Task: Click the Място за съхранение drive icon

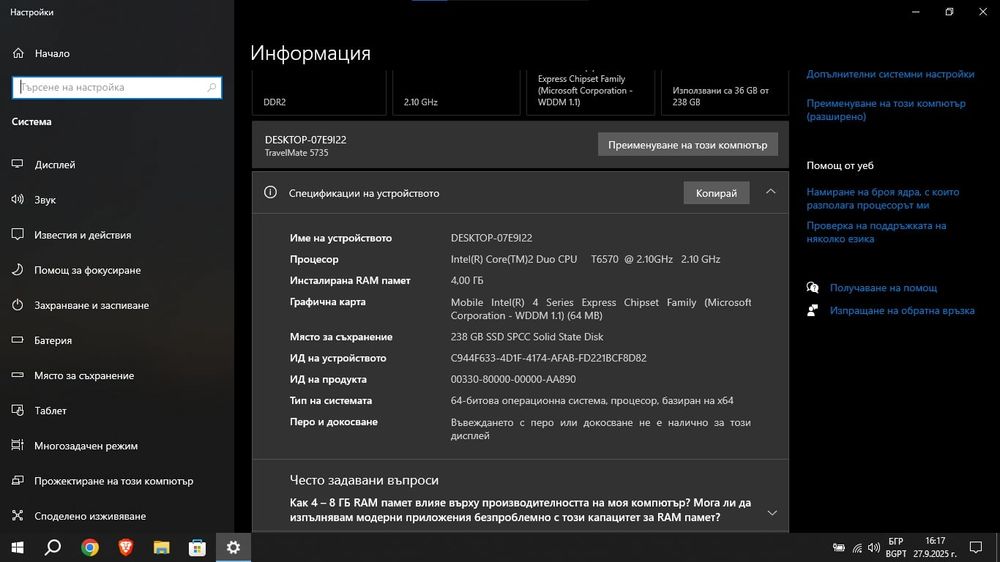Action: point(18,374)
